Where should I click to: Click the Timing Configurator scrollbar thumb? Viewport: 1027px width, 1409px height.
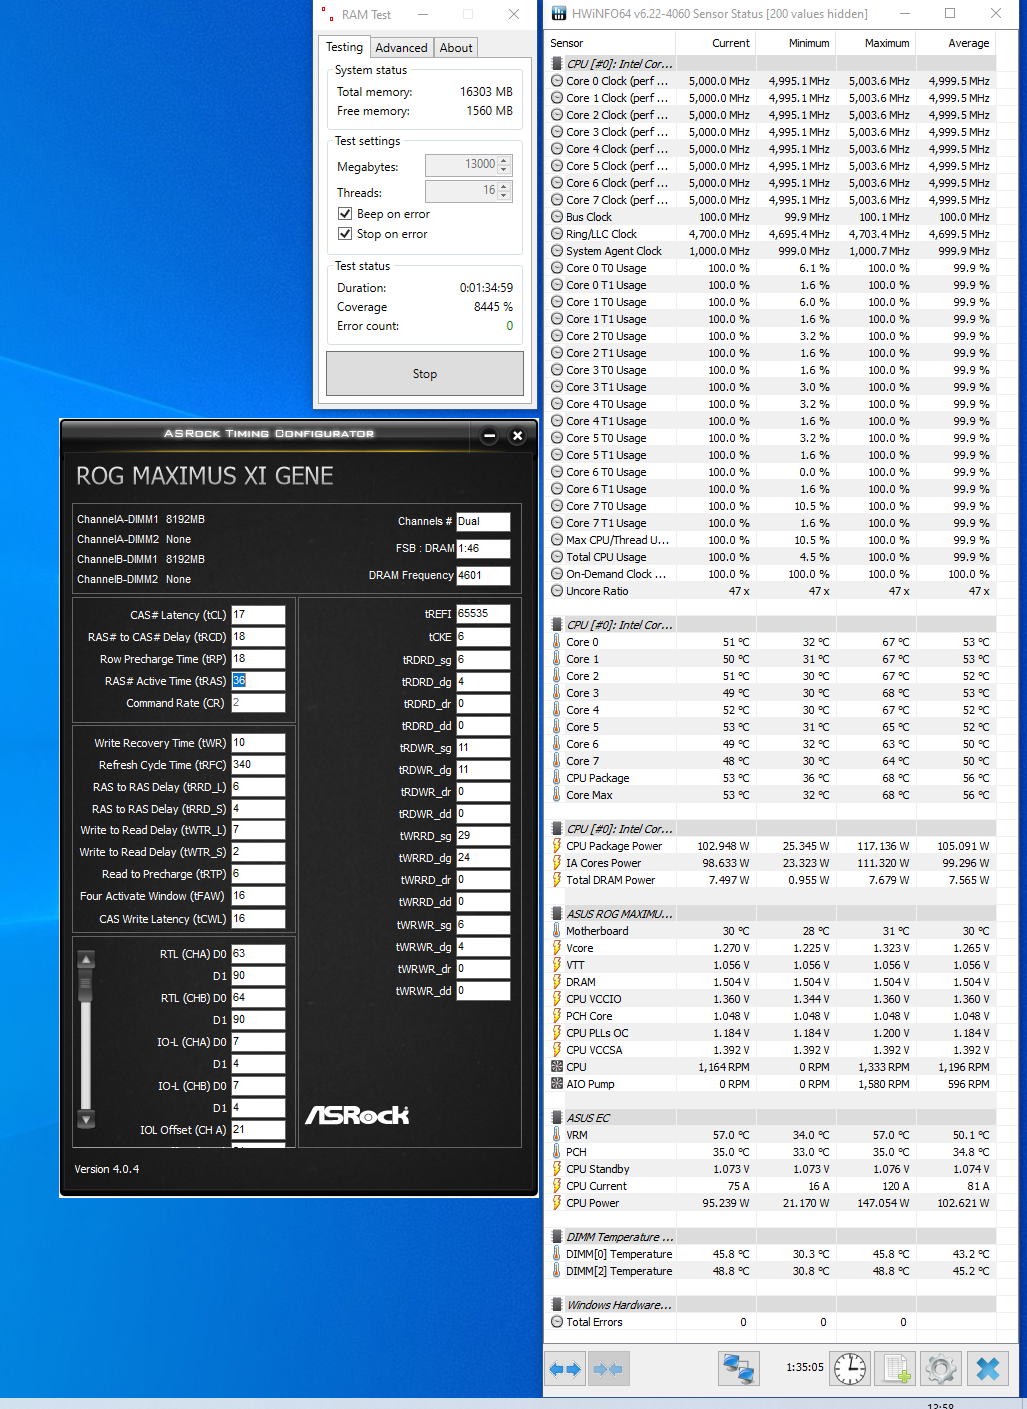(x=86, y=983)
